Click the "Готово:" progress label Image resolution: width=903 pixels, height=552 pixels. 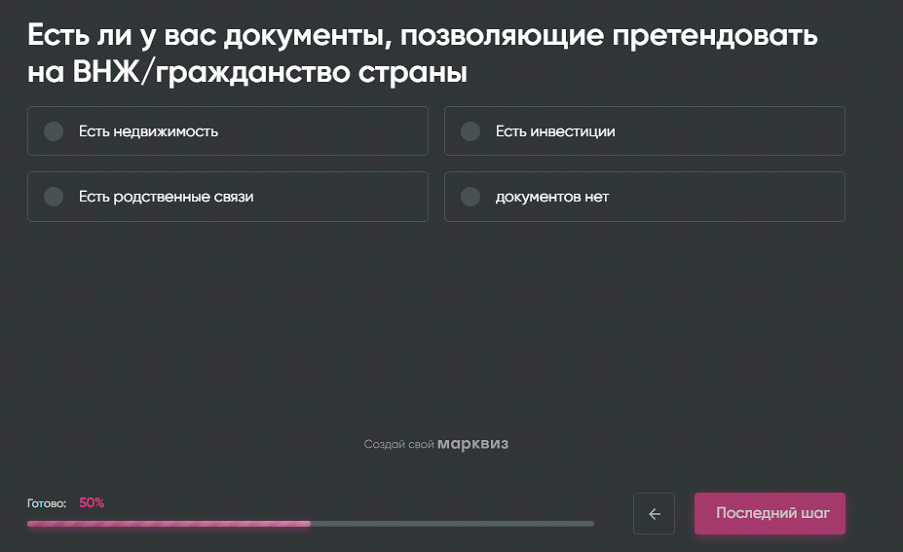click(47, 504)
